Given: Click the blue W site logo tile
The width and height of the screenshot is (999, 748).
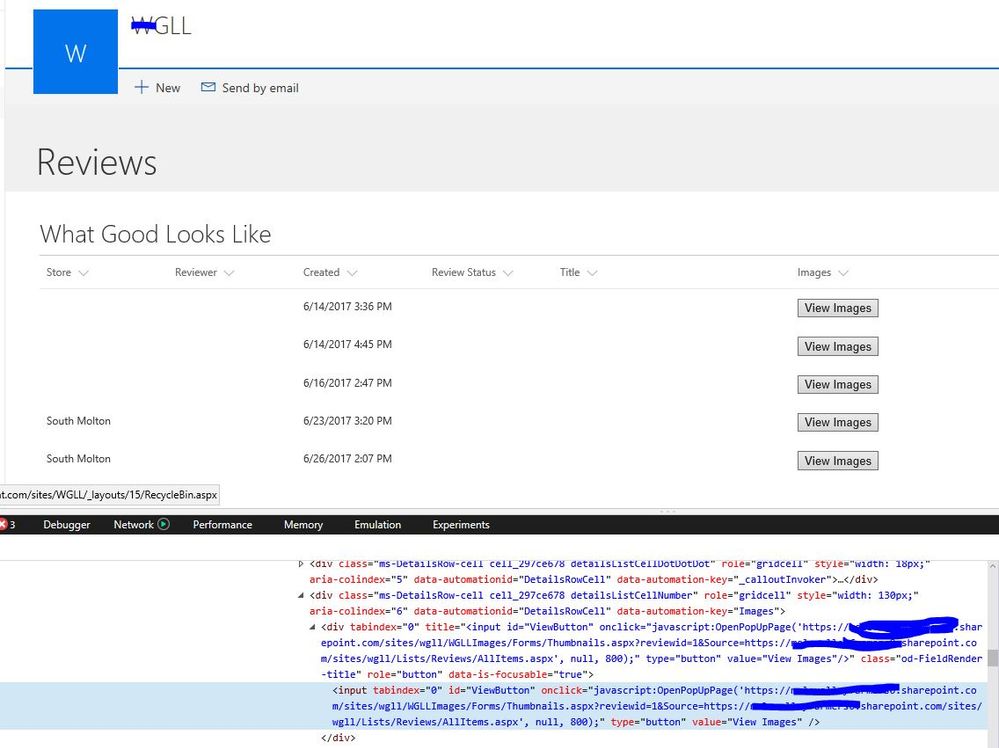Looking at the screenshot, I should 75,52.
